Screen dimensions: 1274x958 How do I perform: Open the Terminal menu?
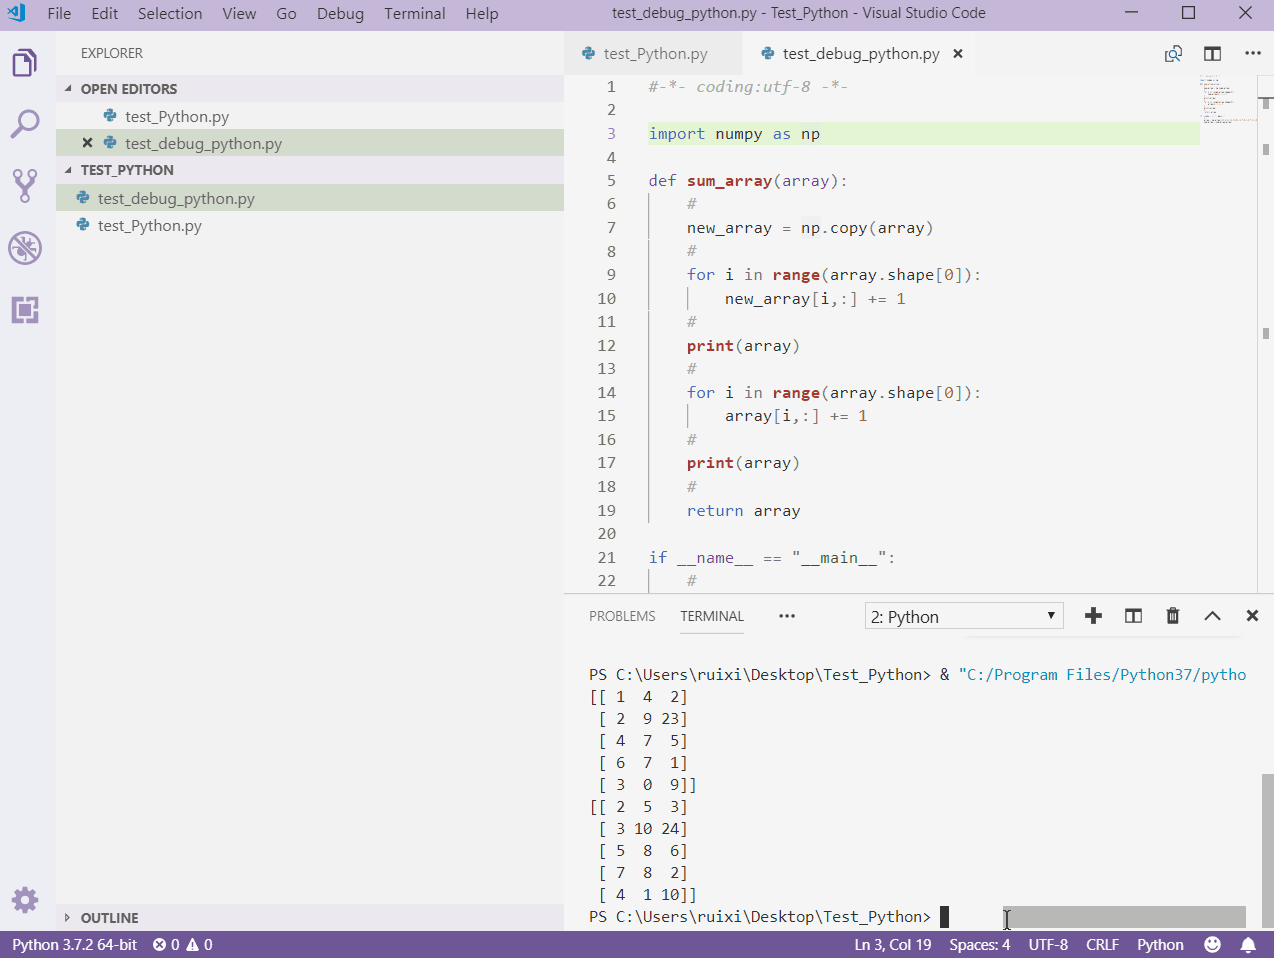(x=415, y=13)
